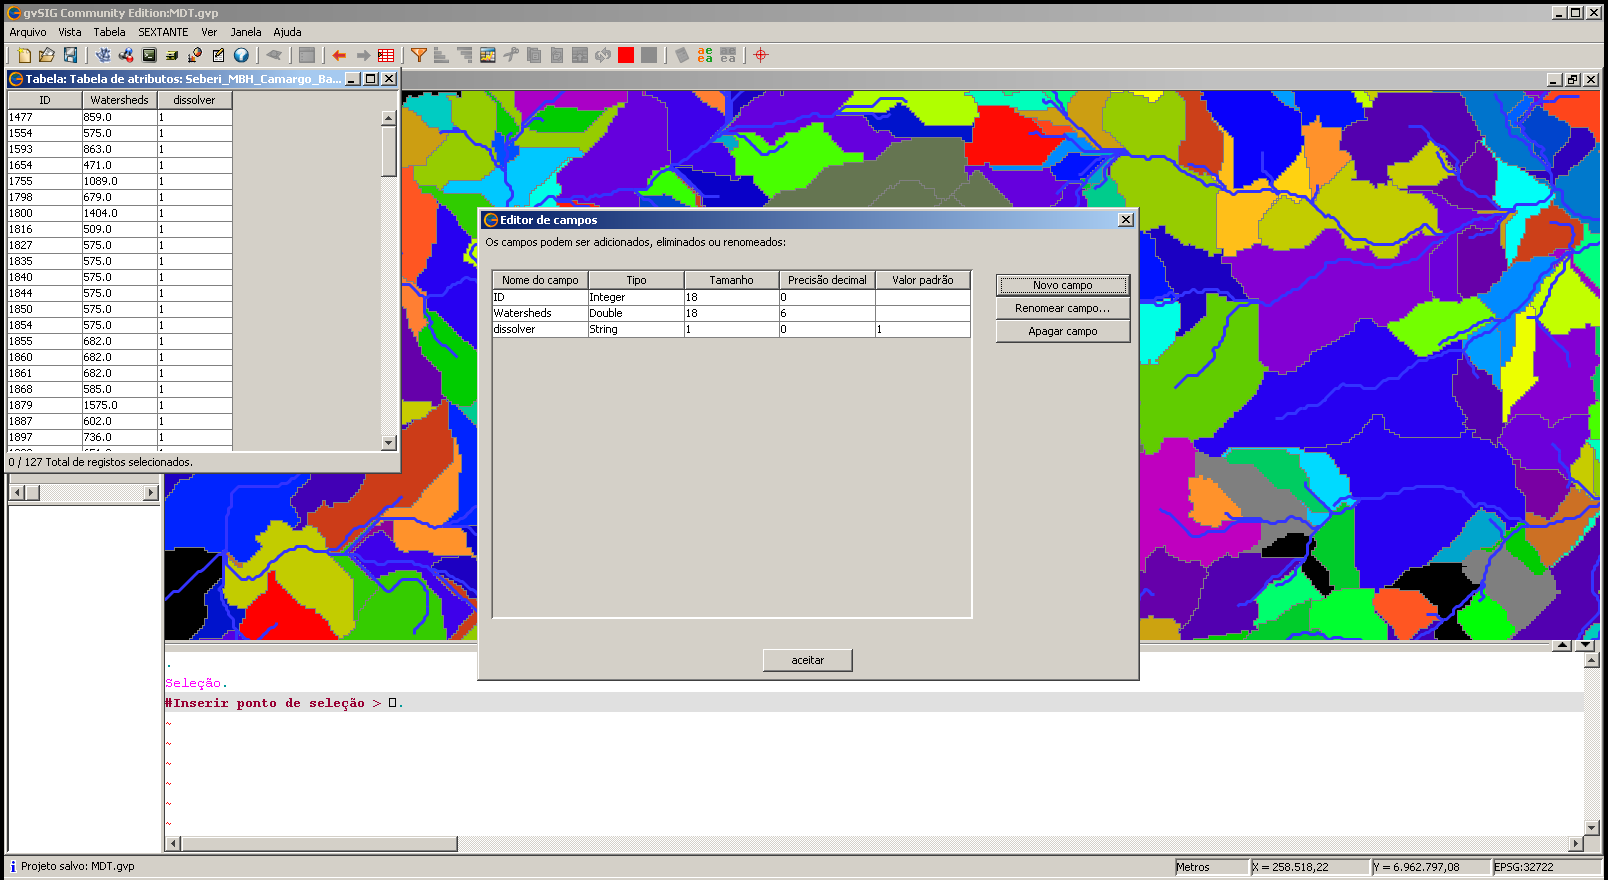Click the aceitar button in the field editor
Image resolution: width=1608 pixels, height=880 pixels.
(807, 660)
